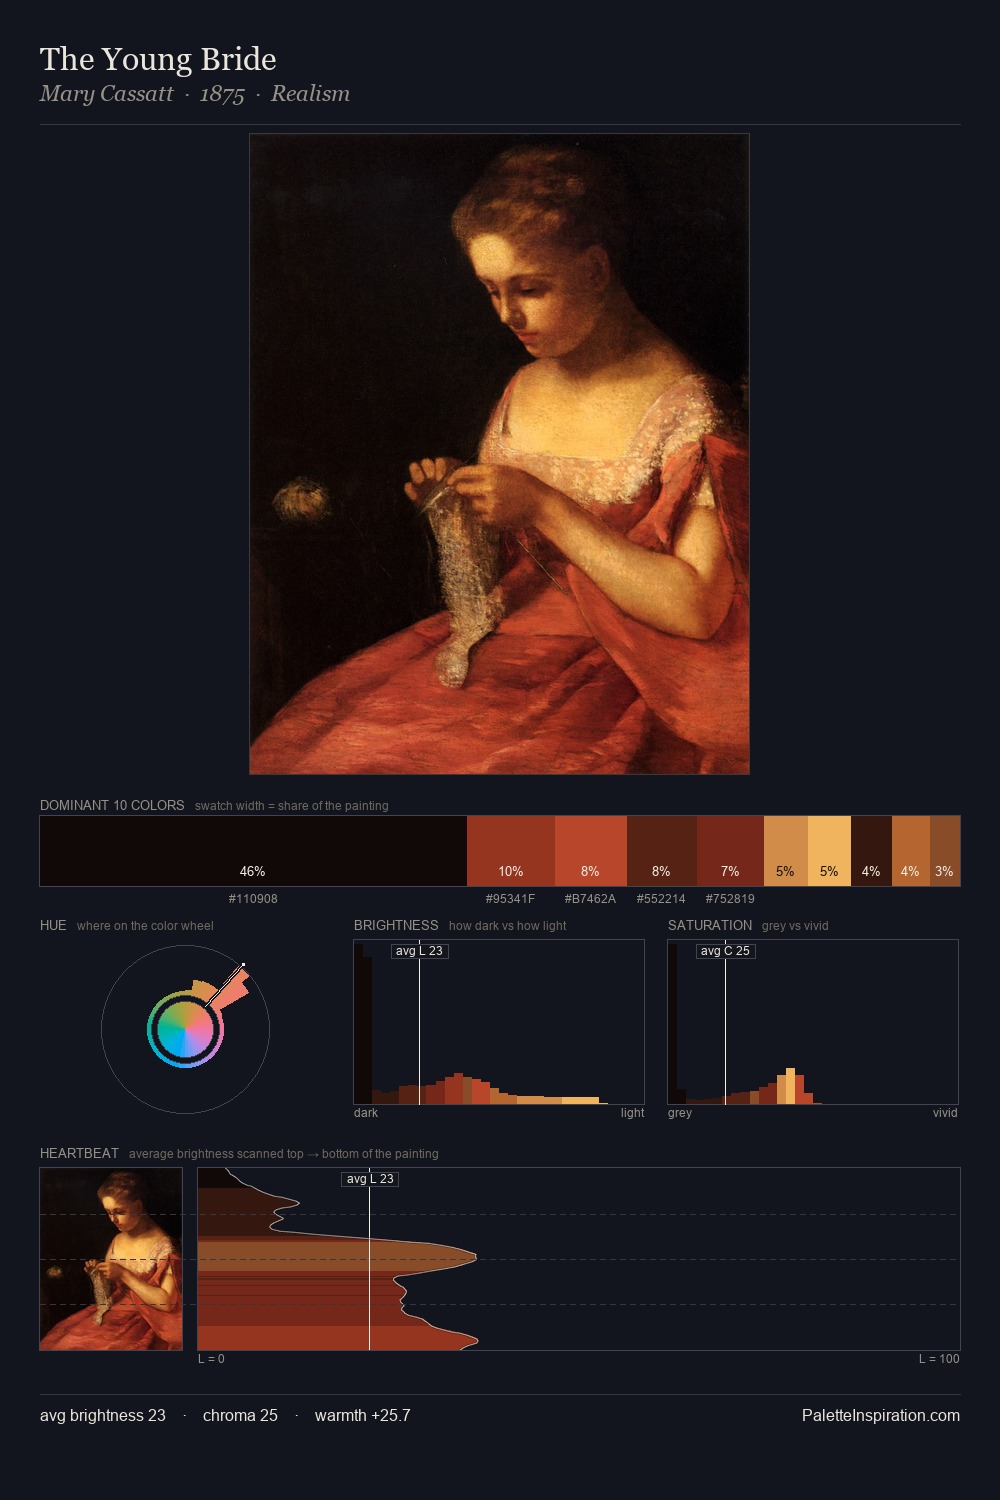Click the 'light' axis label
Screen dimensions: 1000x1500
633,1113
